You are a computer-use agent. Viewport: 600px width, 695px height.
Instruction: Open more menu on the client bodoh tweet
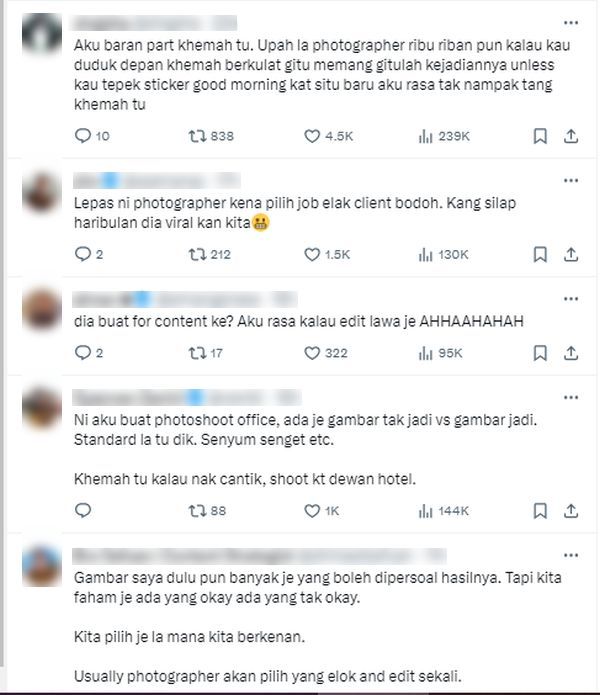(571, 180)
